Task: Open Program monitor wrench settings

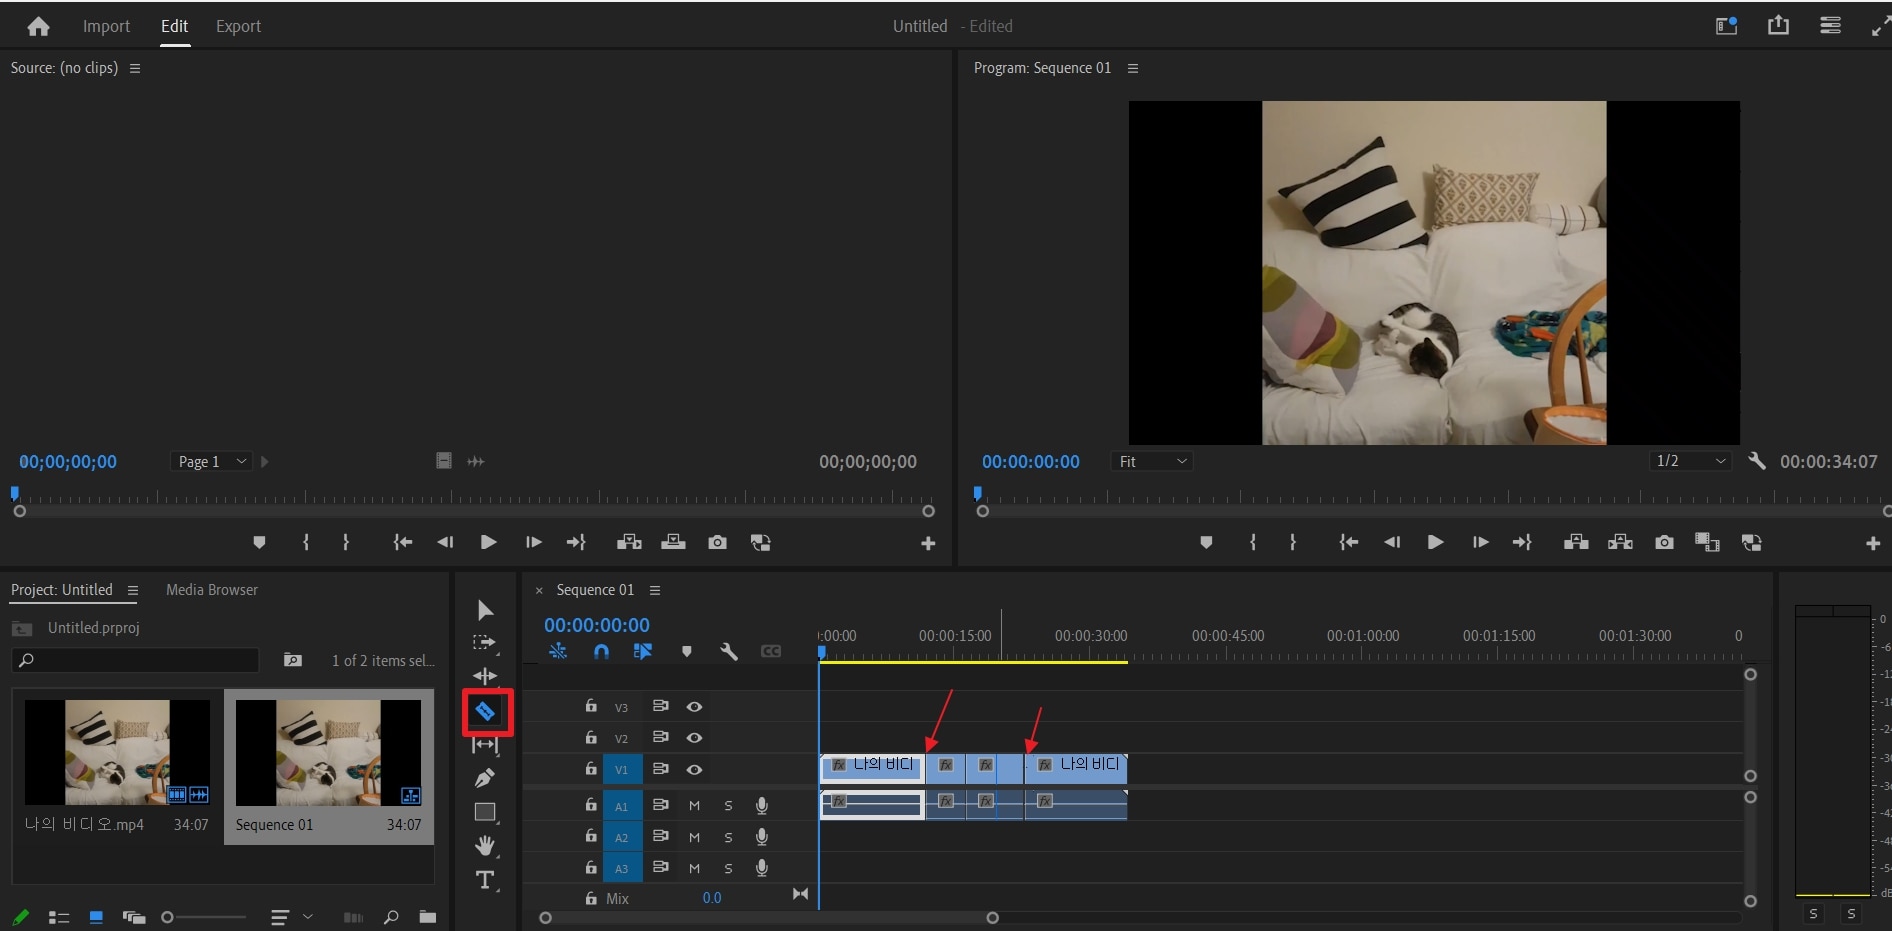Action: pos(1757,461)
